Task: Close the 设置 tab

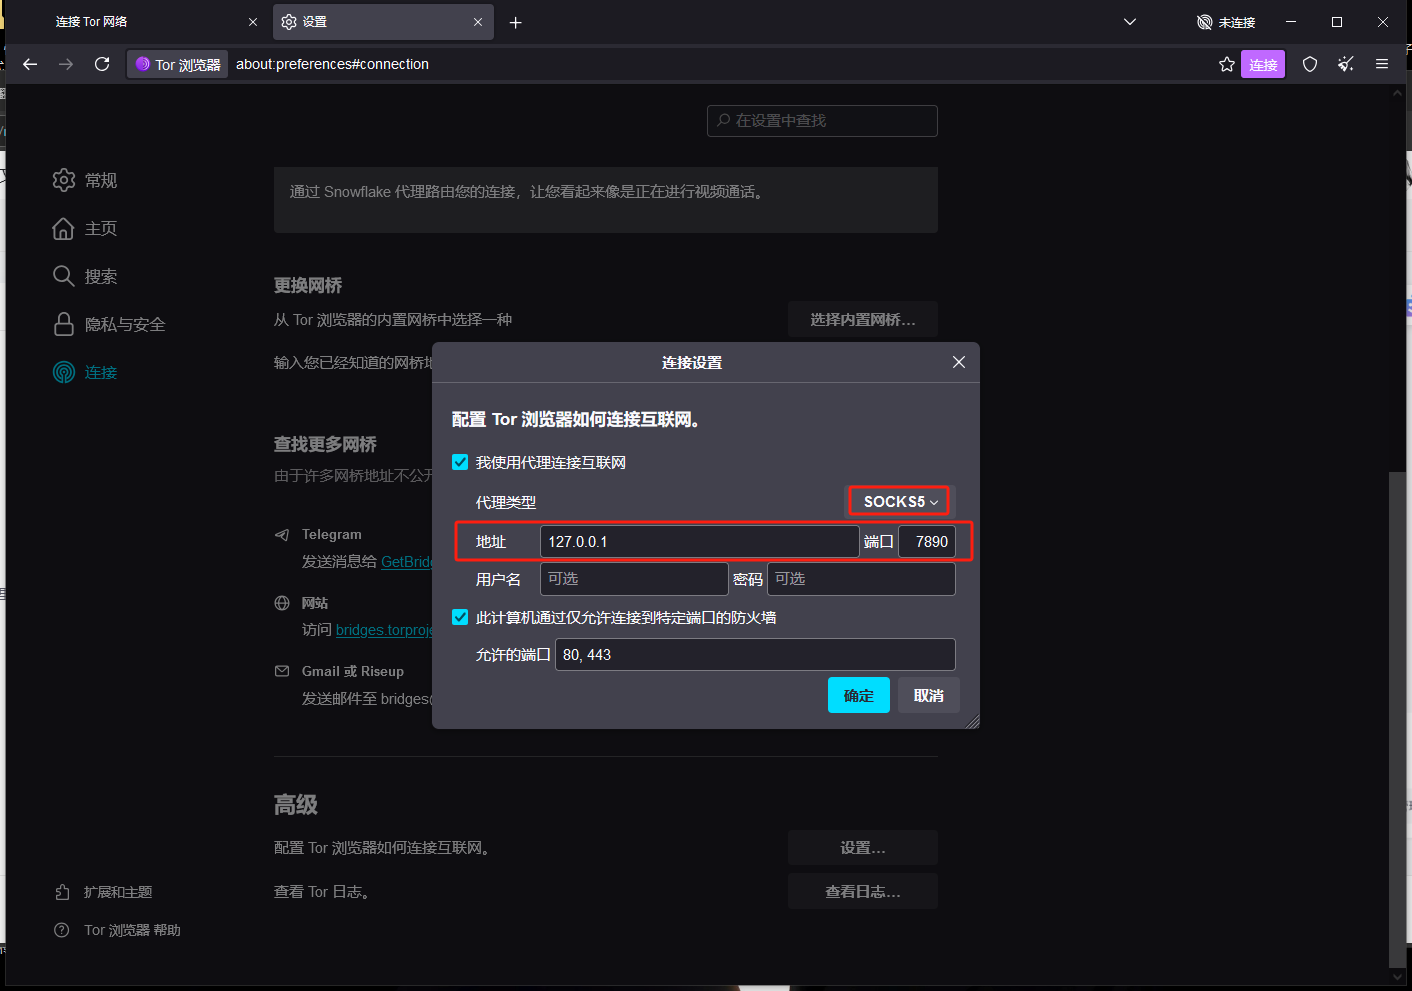Action: [478, 22]
